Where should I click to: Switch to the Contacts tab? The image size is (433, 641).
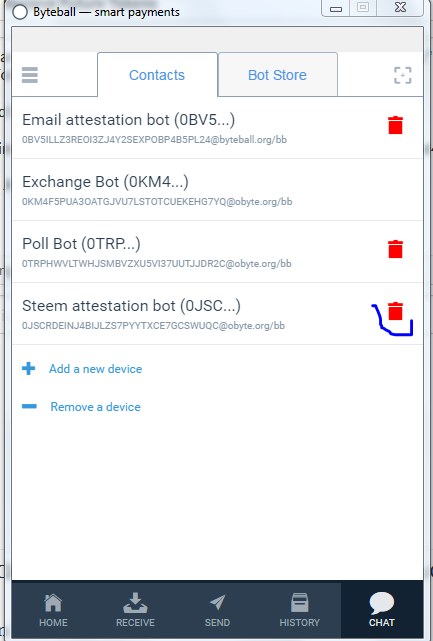pos(157,75)
